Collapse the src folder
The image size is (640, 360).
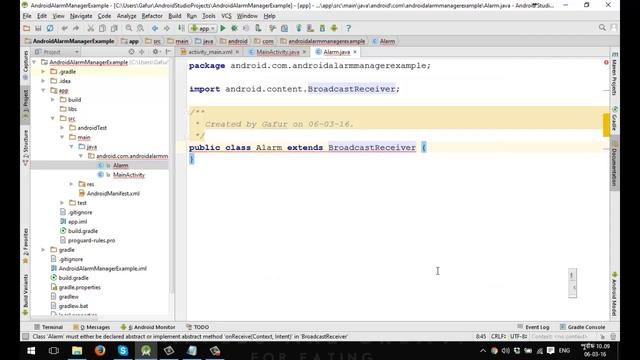53,118
